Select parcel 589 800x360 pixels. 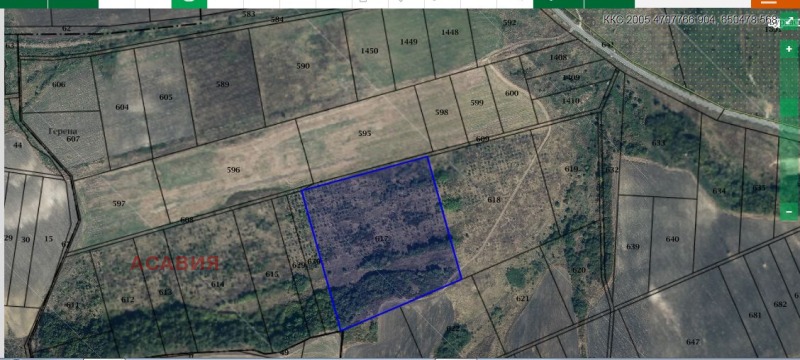click(222, 84)
